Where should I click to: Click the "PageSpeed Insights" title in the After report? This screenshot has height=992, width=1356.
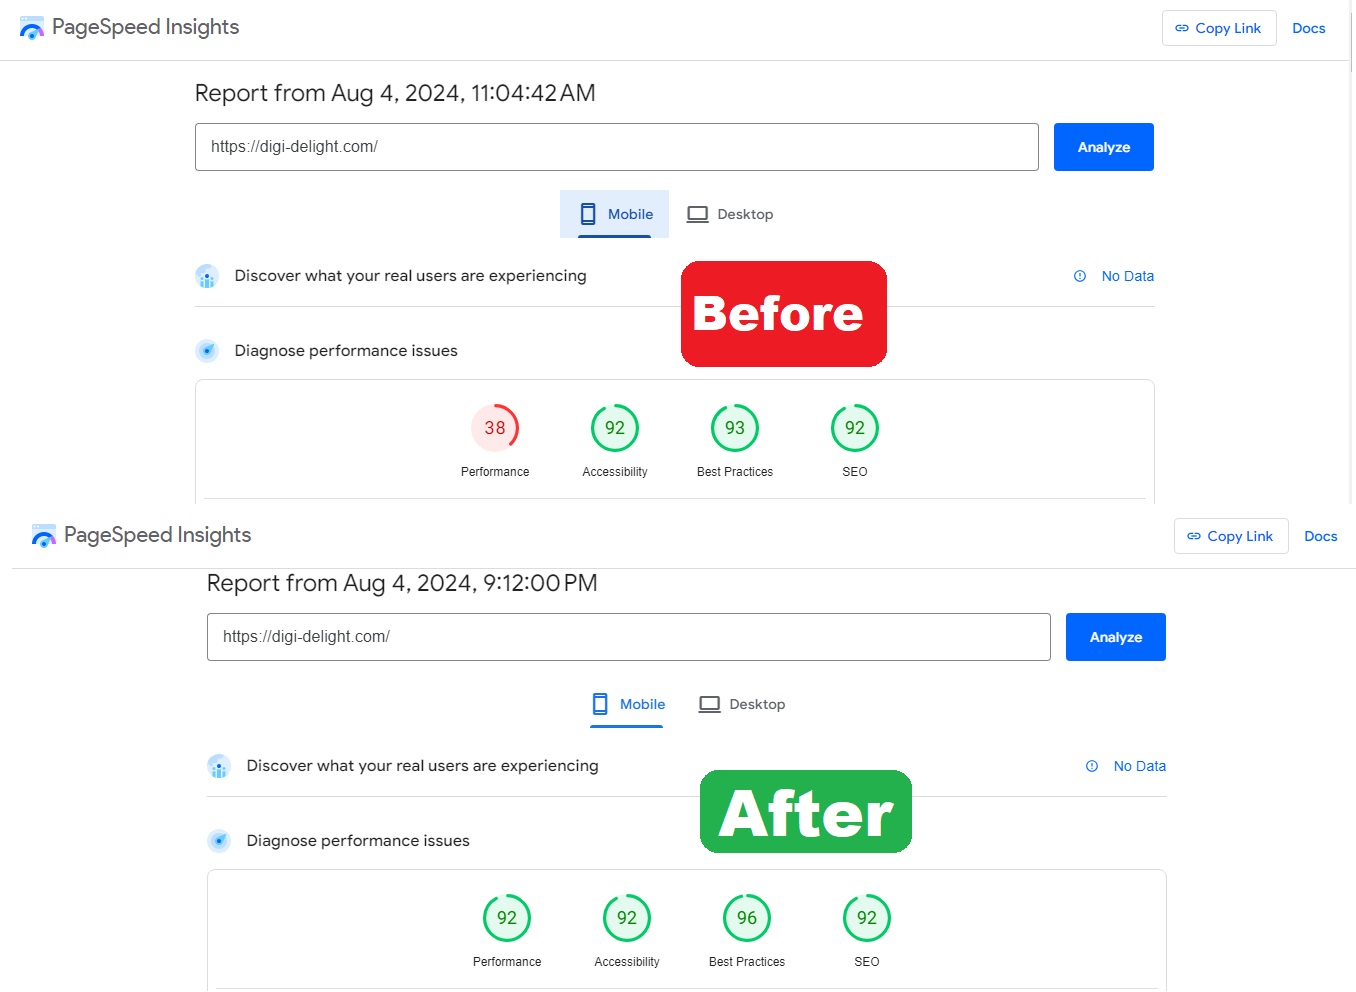[158, 535]
